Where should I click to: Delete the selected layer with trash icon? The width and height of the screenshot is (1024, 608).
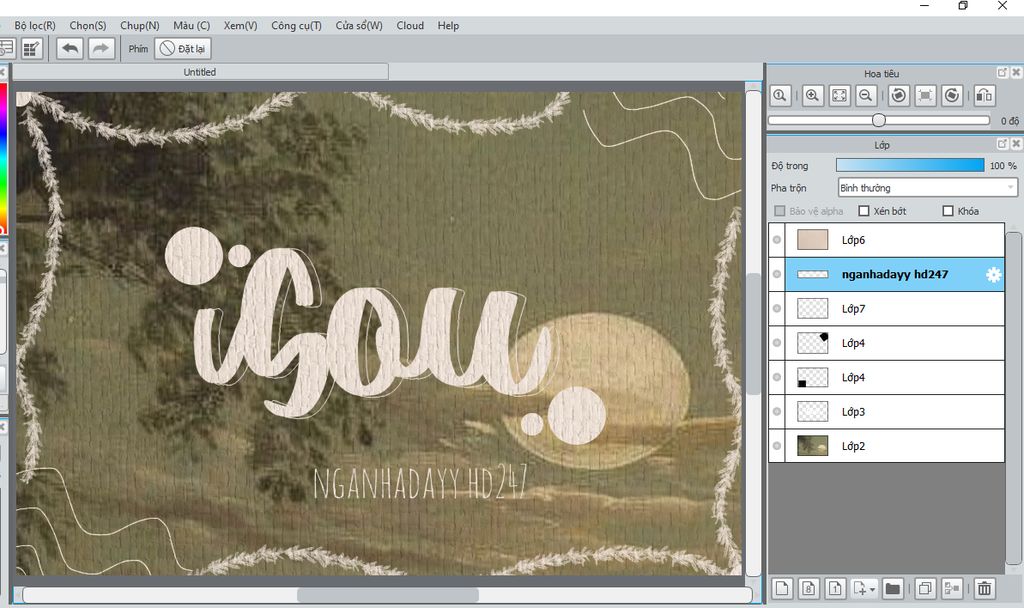point(984,588)
